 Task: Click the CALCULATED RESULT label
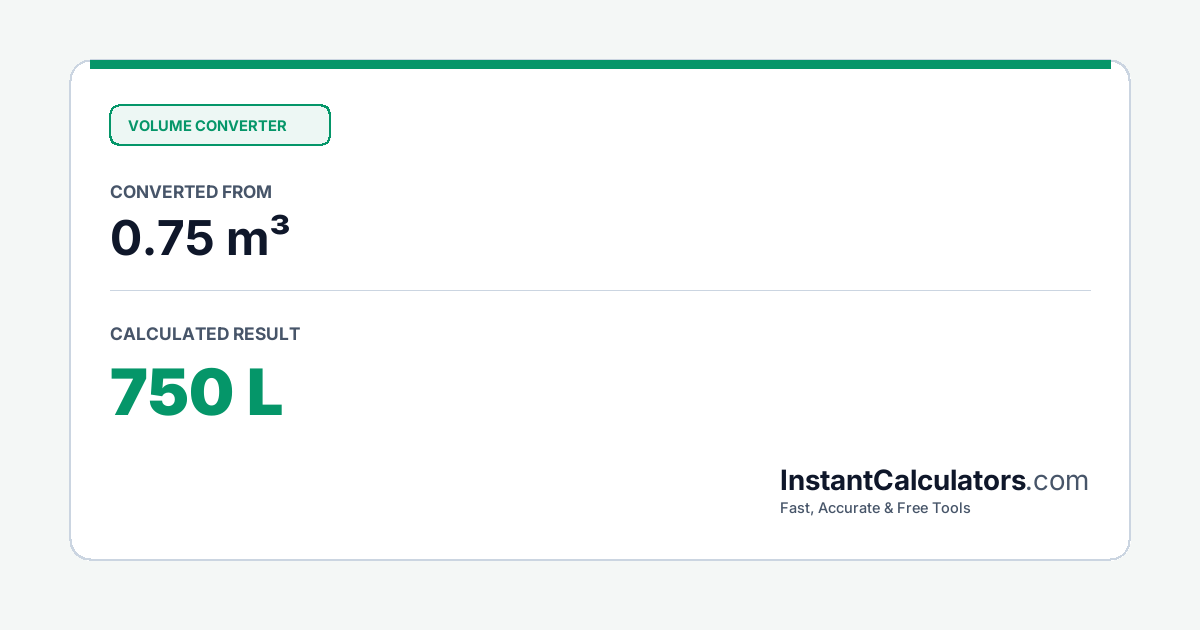click(x=205, y=334)
